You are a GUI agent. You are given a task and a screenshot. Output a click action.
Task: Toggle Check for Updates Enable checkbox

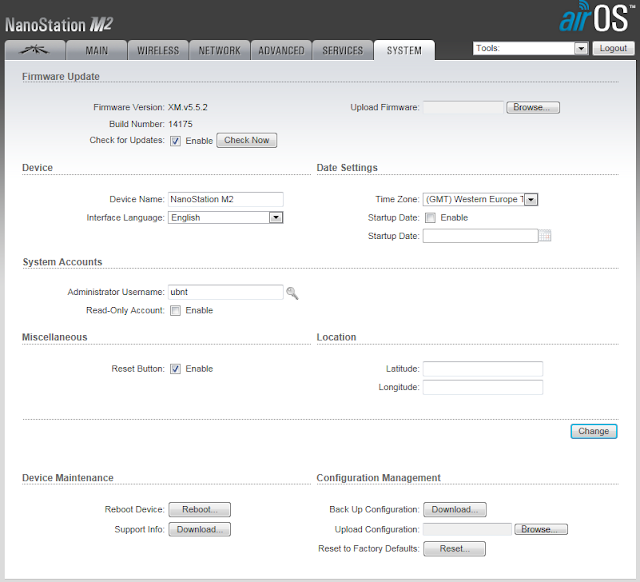pos(176,141)
